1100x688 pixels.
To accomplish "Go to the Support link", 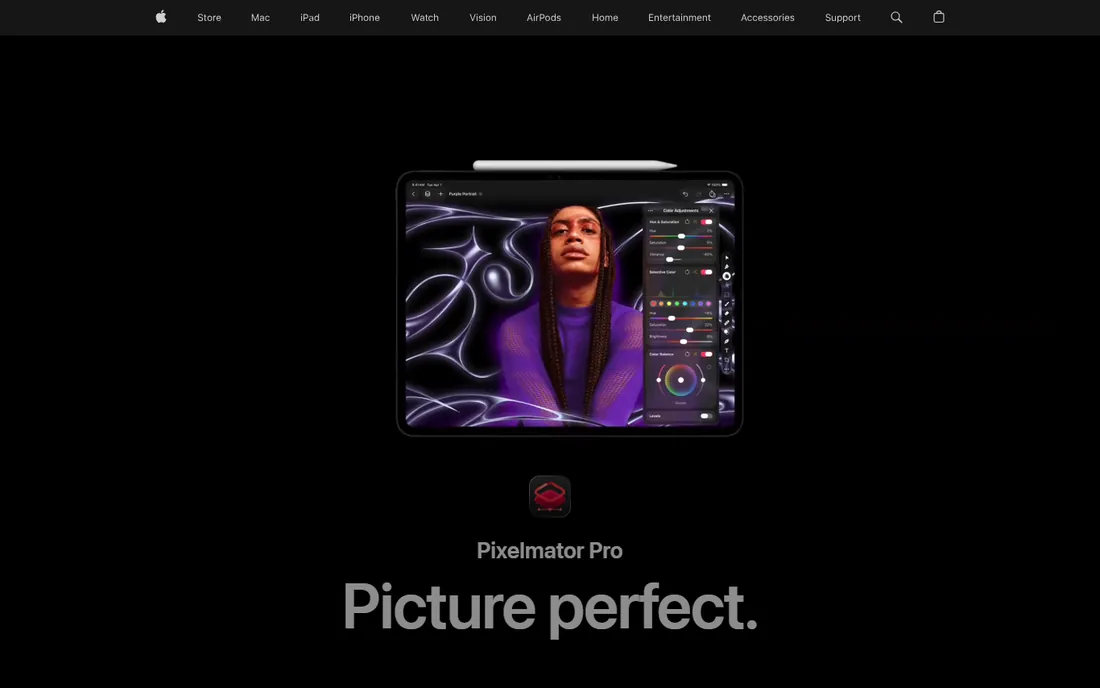I will 843,18.
